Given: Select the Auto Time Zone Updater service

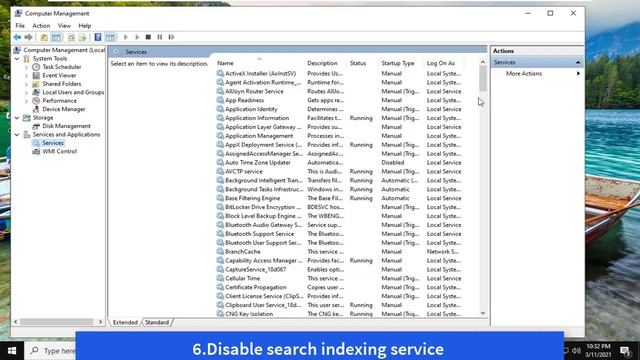Looking at the screenshot, I should point(258,162).
